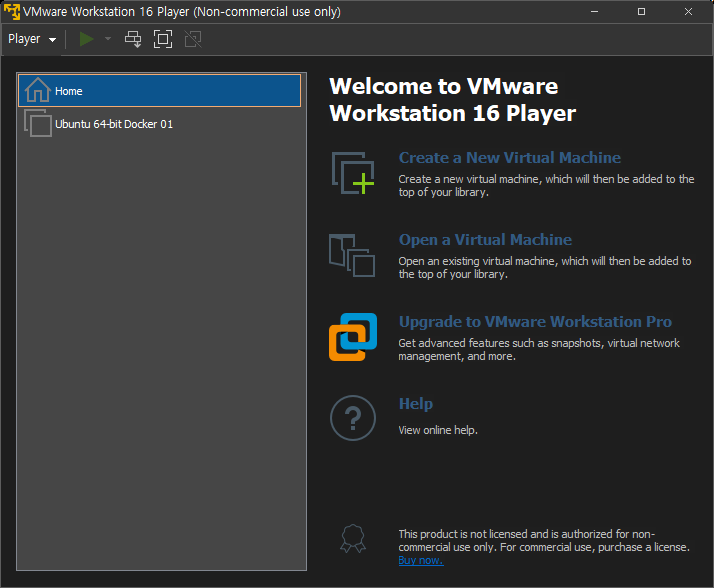
Task: Open the Player dropdown menu
Action: coord(32,39)
